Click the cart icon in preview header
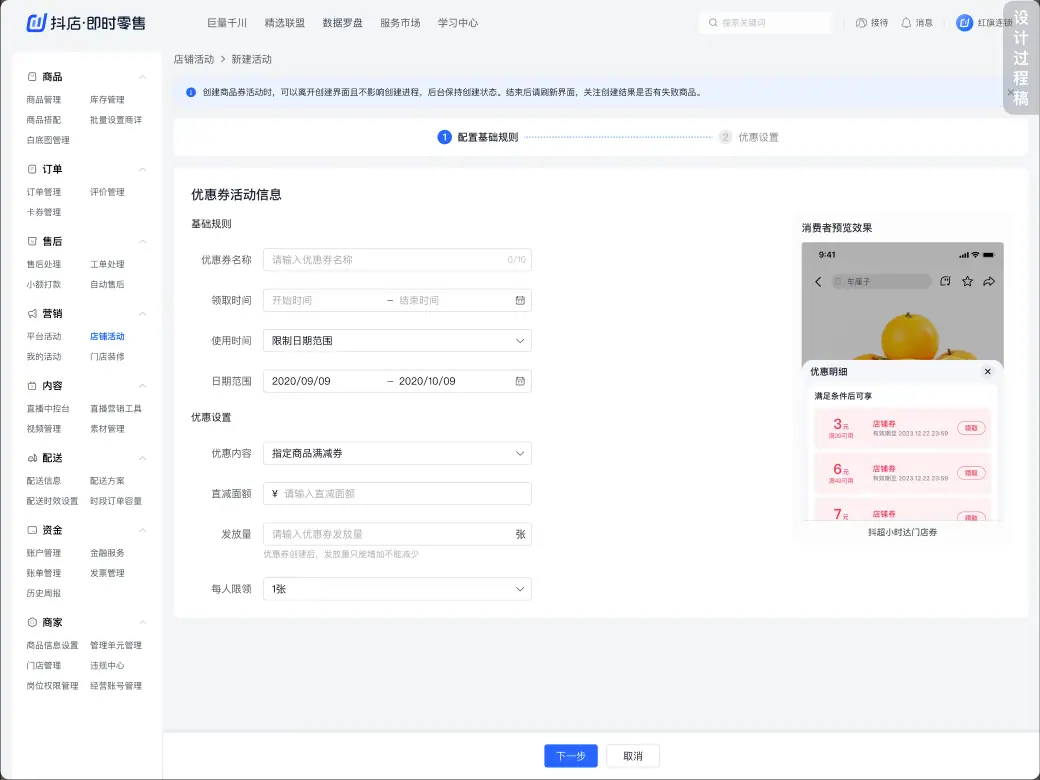The image size is (1040, 780). coord(945,281)
